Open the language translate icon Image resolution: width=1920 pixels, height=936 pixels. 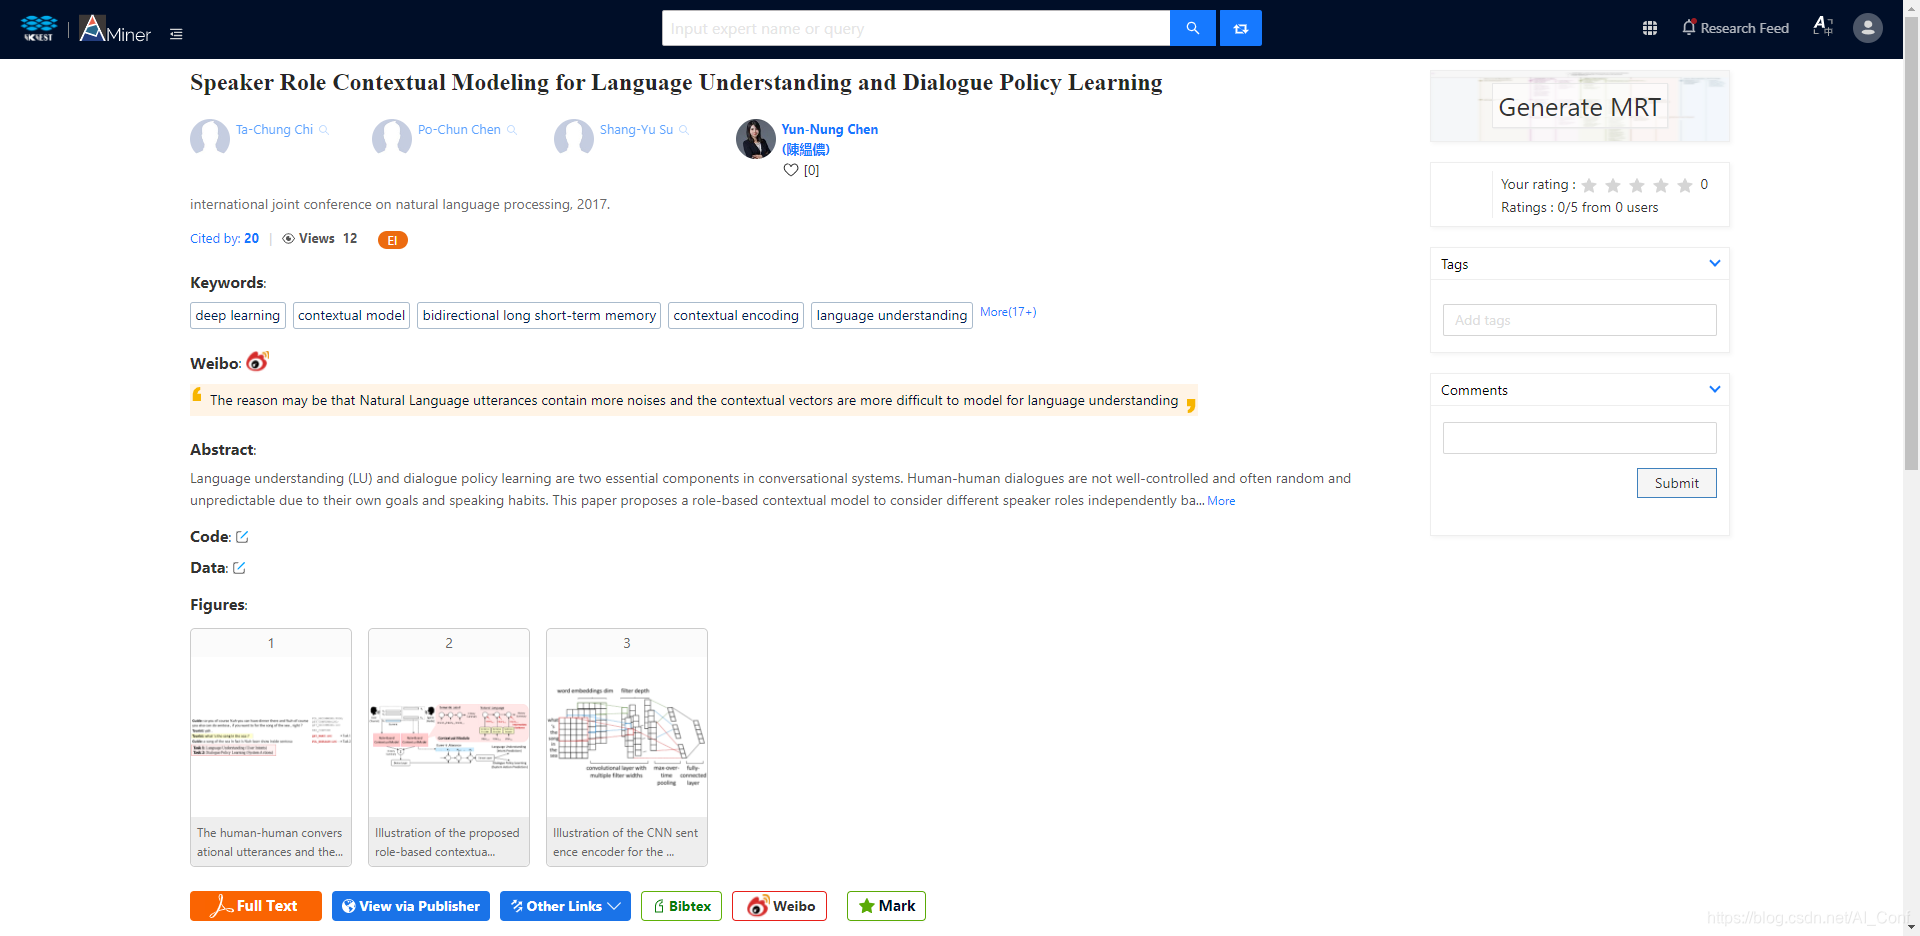1823,27
